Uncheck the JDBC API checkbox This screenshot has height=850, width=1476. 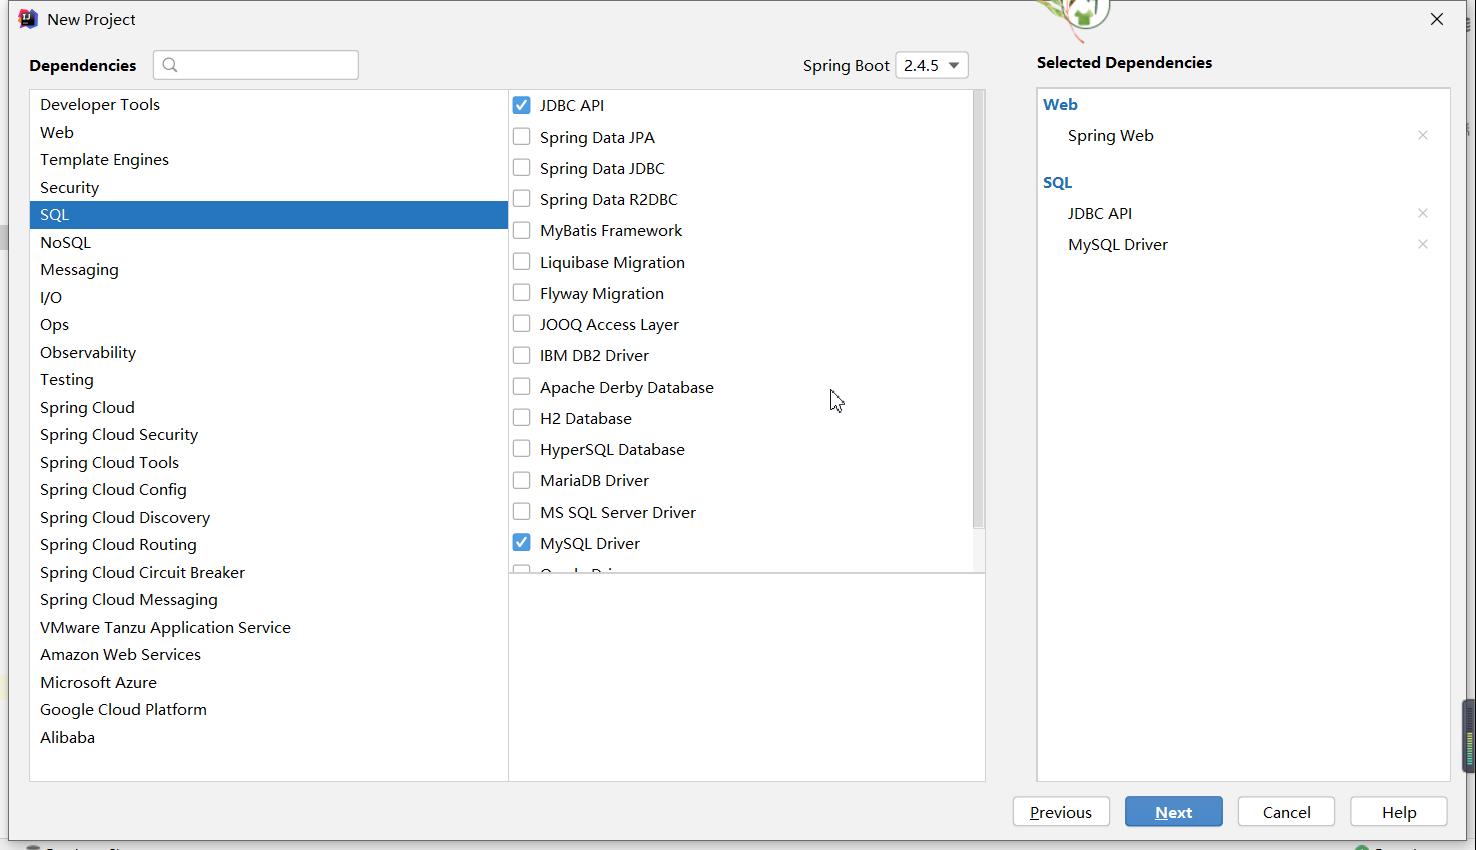[x=521, y=105]
